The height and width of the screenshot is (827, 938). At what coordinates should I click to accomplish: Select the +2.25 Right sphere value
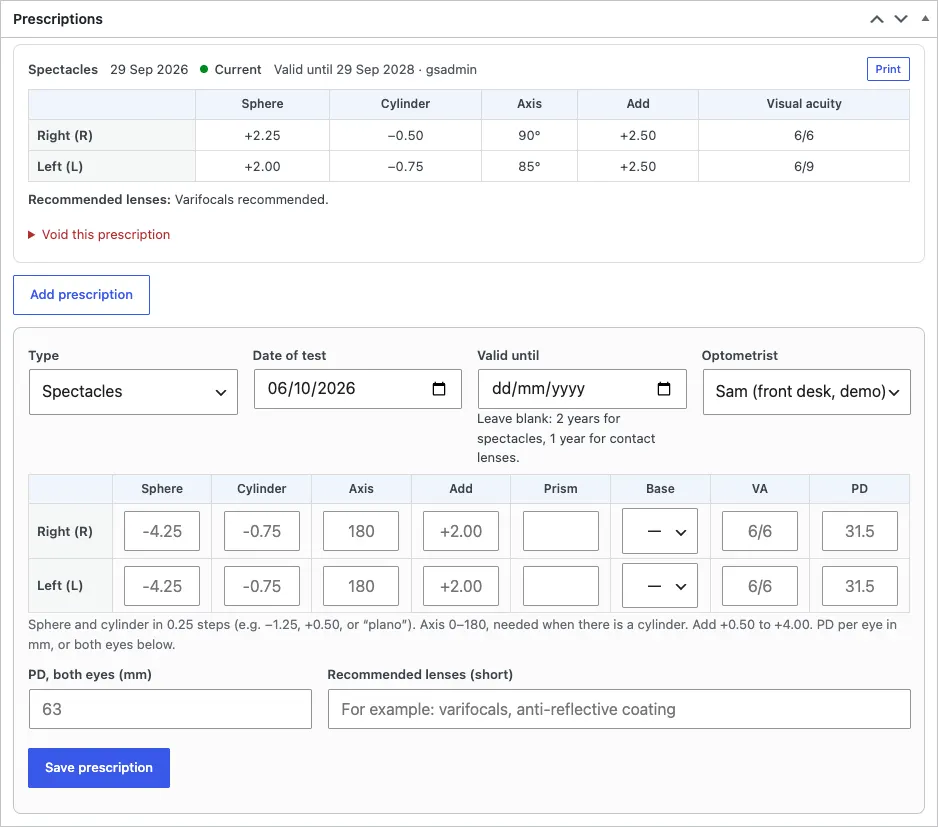[262, 136]
